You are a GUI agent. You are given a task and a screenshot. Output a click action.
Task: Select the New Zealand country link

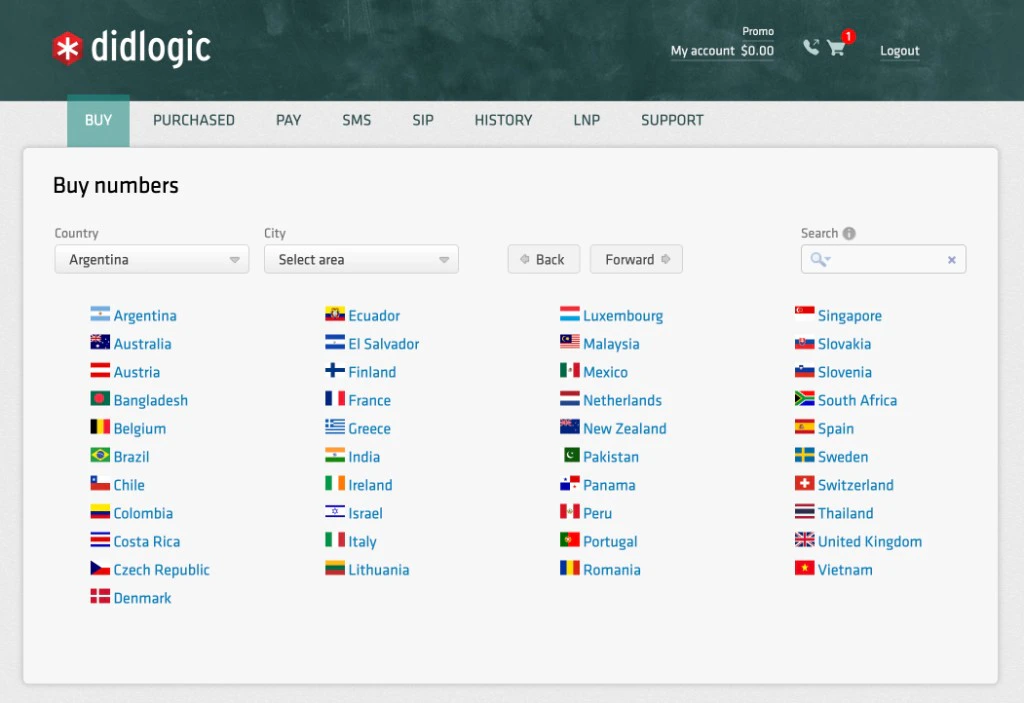(625, 429)
